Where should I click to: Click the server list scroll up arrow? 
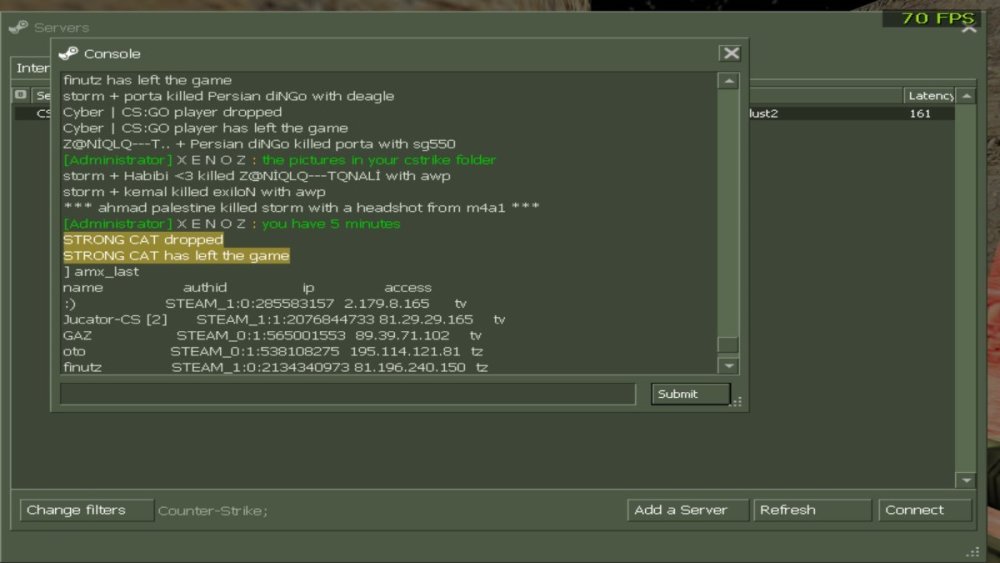[966, 96]
